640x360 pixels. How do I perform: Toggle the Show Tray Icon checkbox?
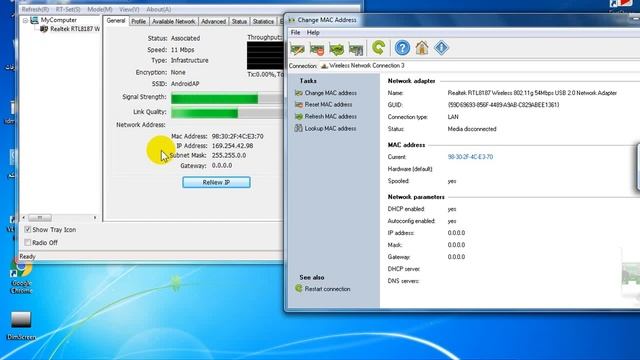tap(27, 230)
